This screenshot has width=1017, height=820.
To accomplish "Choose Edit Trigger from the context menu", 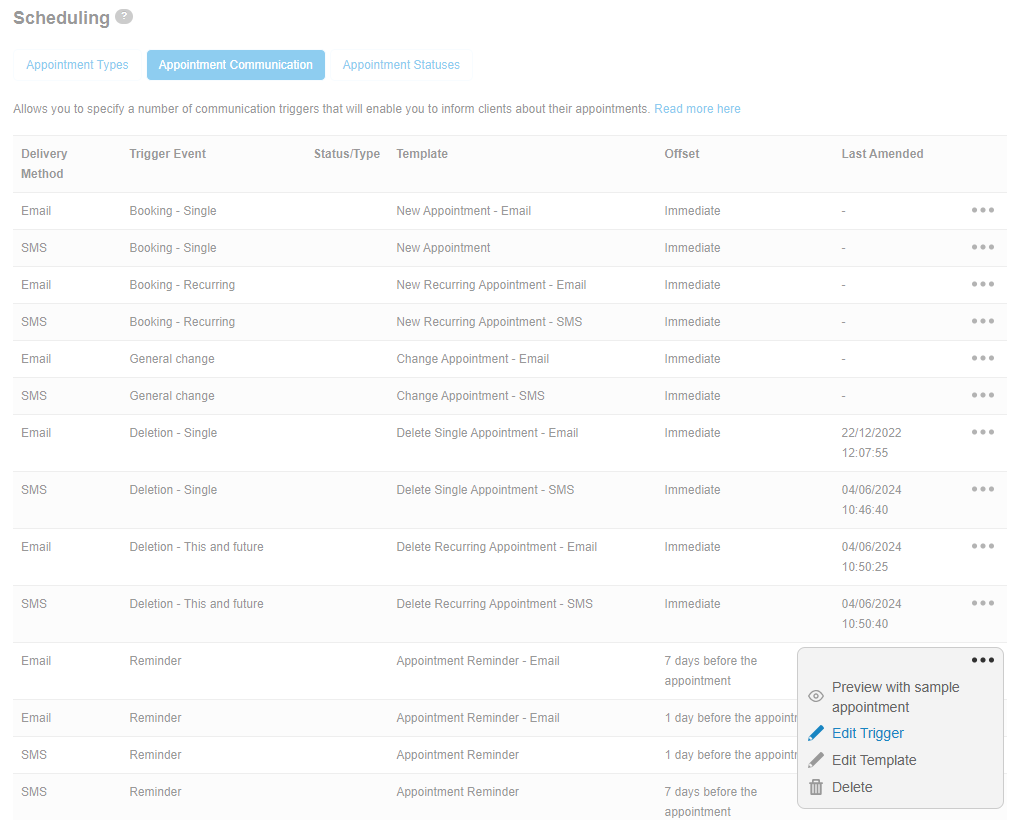I will (x=868, y=733).
